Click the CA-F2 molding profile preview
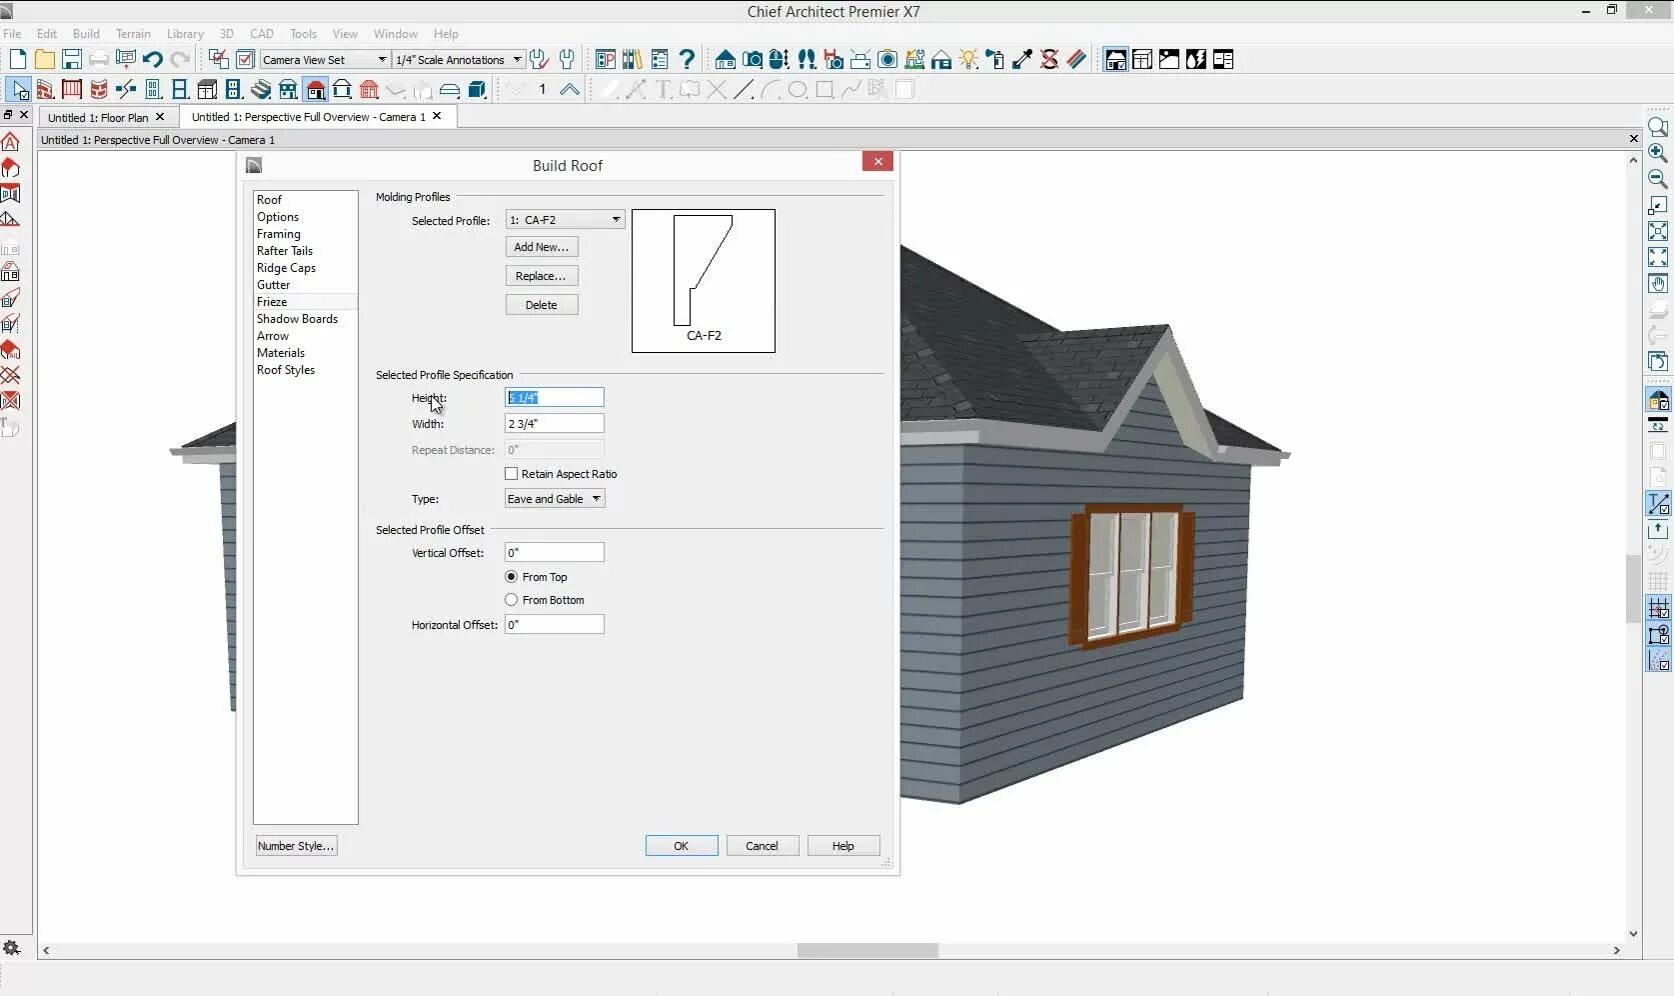The height and width of the screenshot is (996, 1674). [x=703, y=281]
